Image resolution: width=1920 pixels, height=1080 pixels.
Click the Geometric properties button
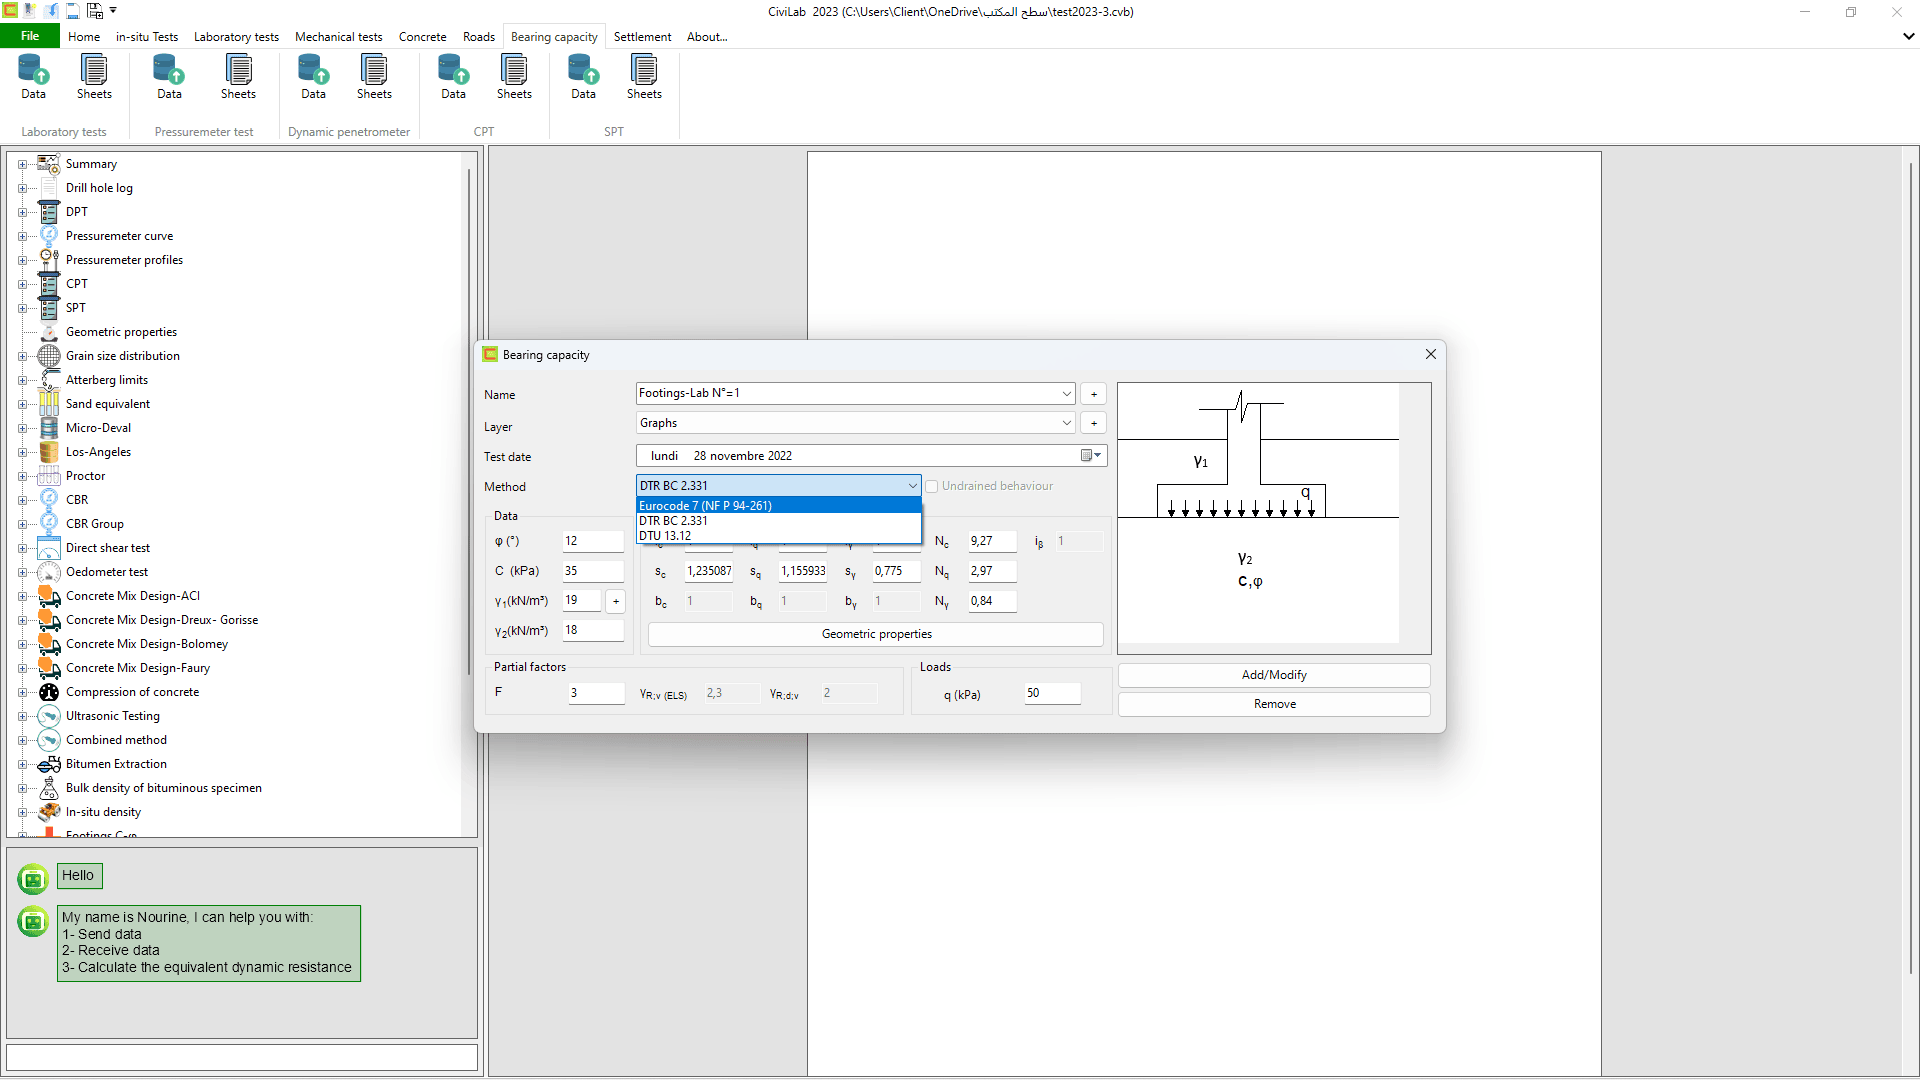pyautogui.click(x=876, y=634)
